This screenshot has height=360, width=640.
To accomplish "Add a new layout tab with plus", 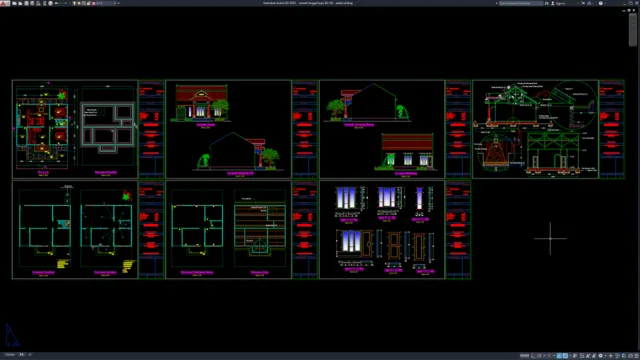I will tap(29, 354).
